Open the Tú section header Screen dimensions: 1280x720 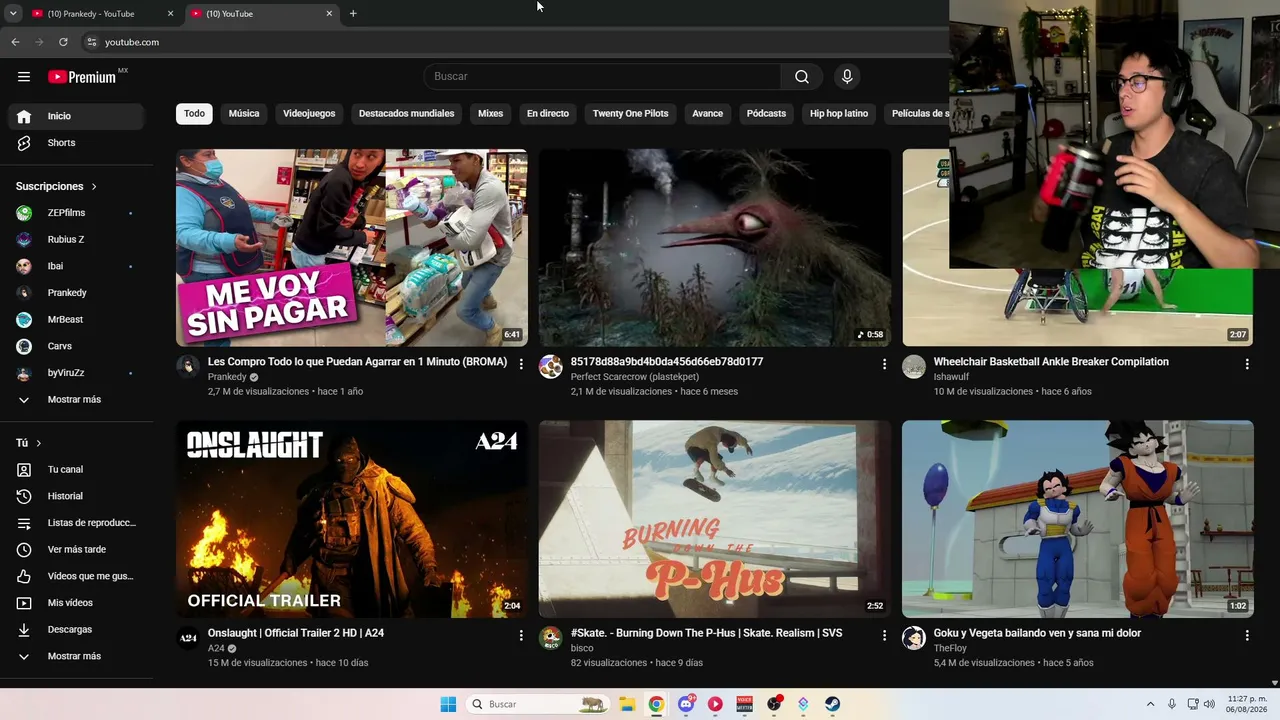point(29,443)
